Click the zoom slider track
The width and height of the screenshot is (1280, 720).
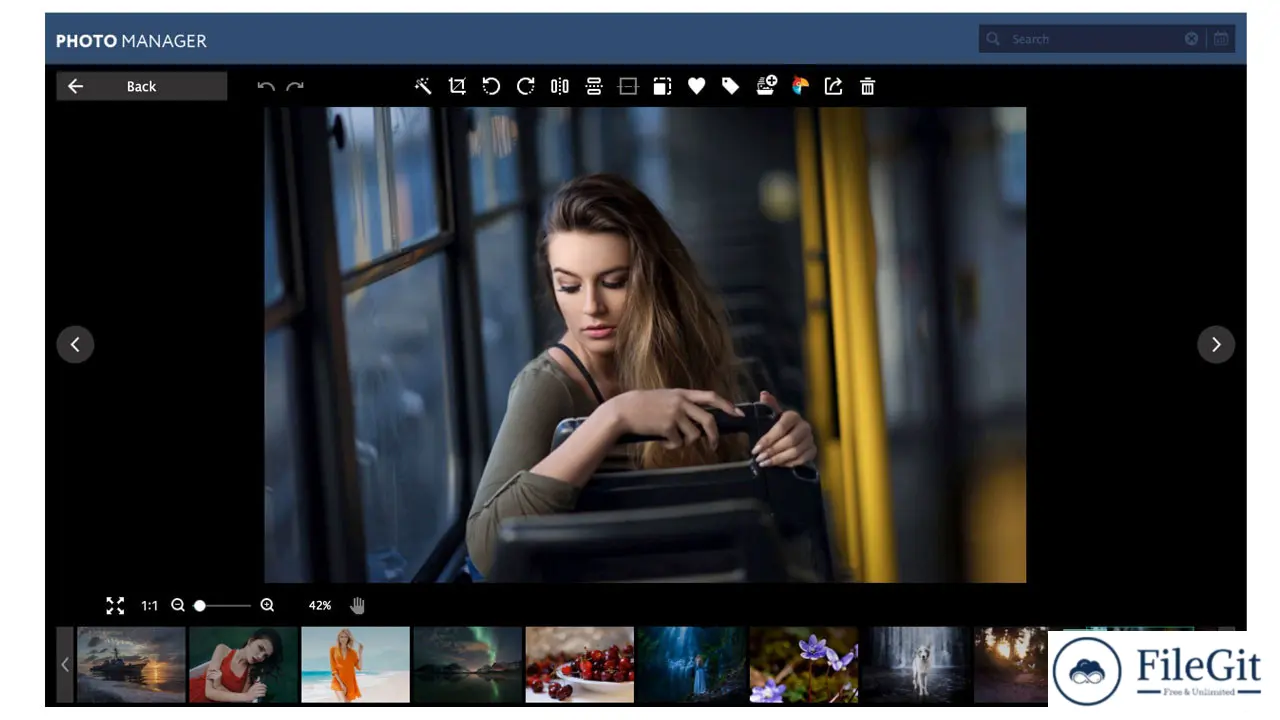[x=223, y=605]
